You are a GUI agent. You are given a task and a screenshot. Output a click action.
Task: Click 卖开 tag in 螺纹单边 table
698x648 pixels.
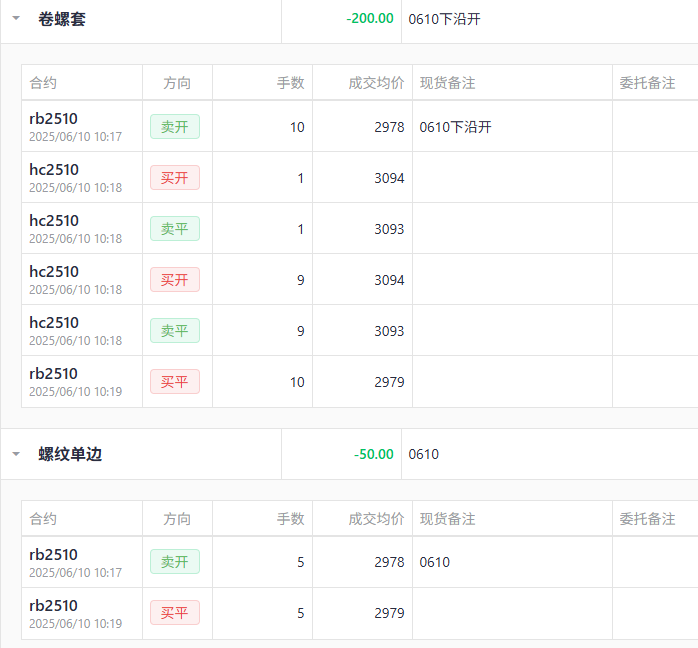[x=175, y=562]
